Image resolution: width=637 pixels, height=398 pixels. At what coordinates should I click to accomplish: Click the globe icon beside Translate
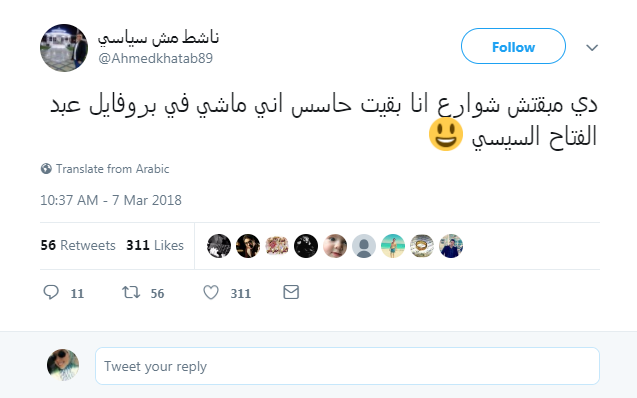46,169
